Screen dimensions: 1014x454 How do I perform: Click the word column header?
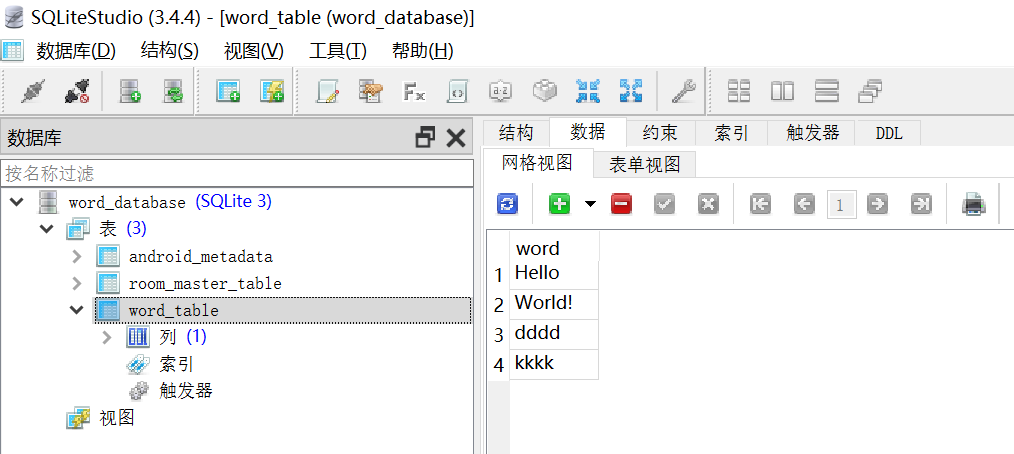pos(554,248)
